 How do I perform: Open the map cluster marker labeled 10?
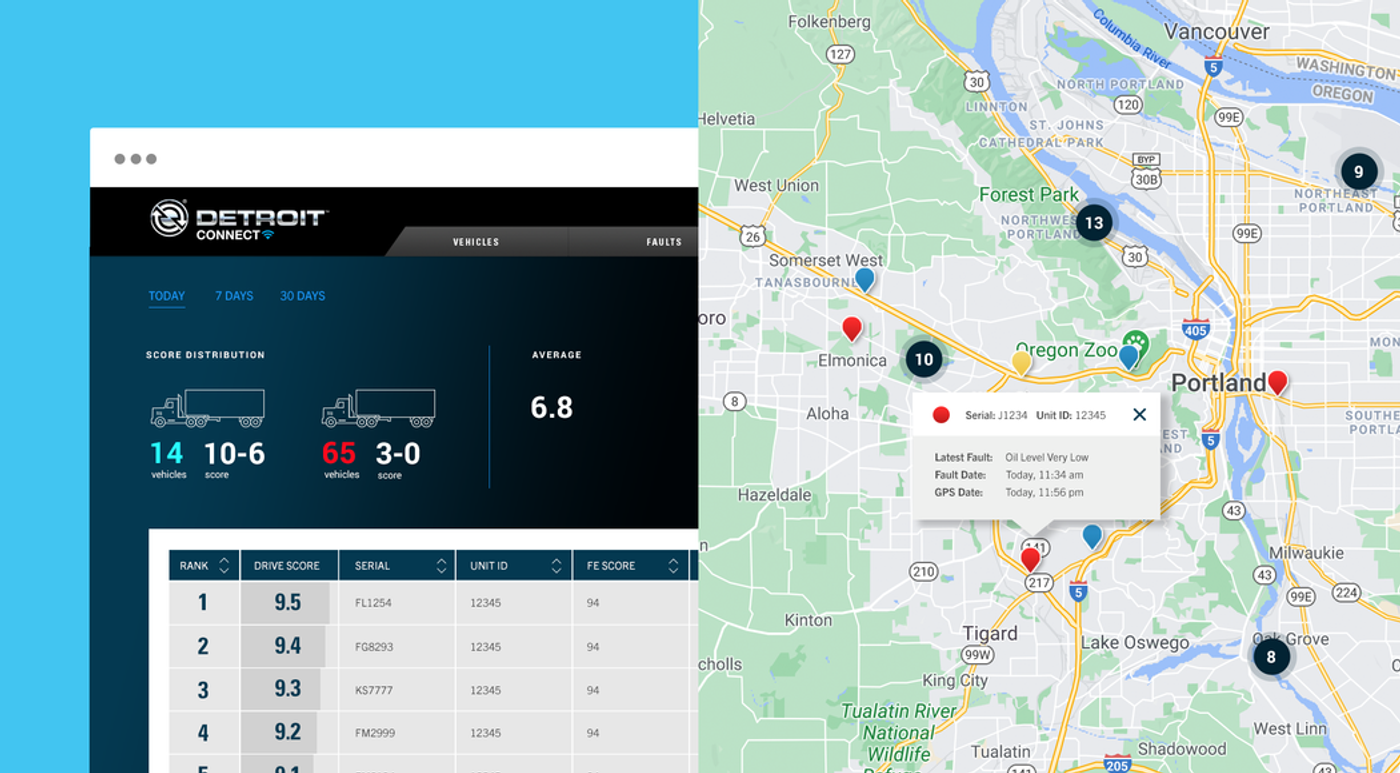(x=924, y=359)
